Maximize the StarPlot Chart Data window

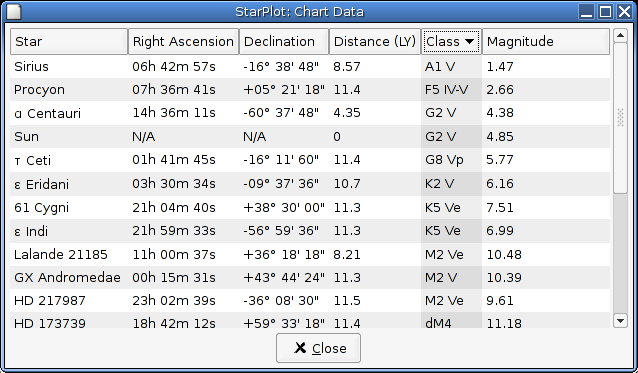pyautogui.click(x=605, y=11)
